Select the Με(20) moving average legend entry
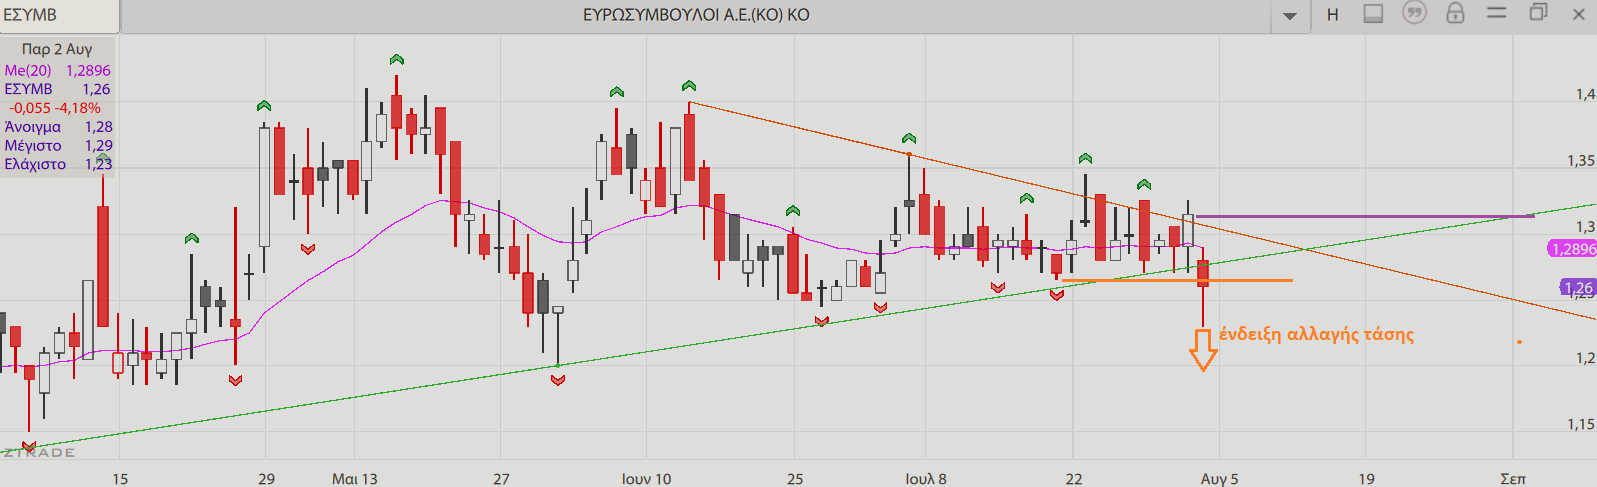The image size is (1597, 487). (57, 70)
